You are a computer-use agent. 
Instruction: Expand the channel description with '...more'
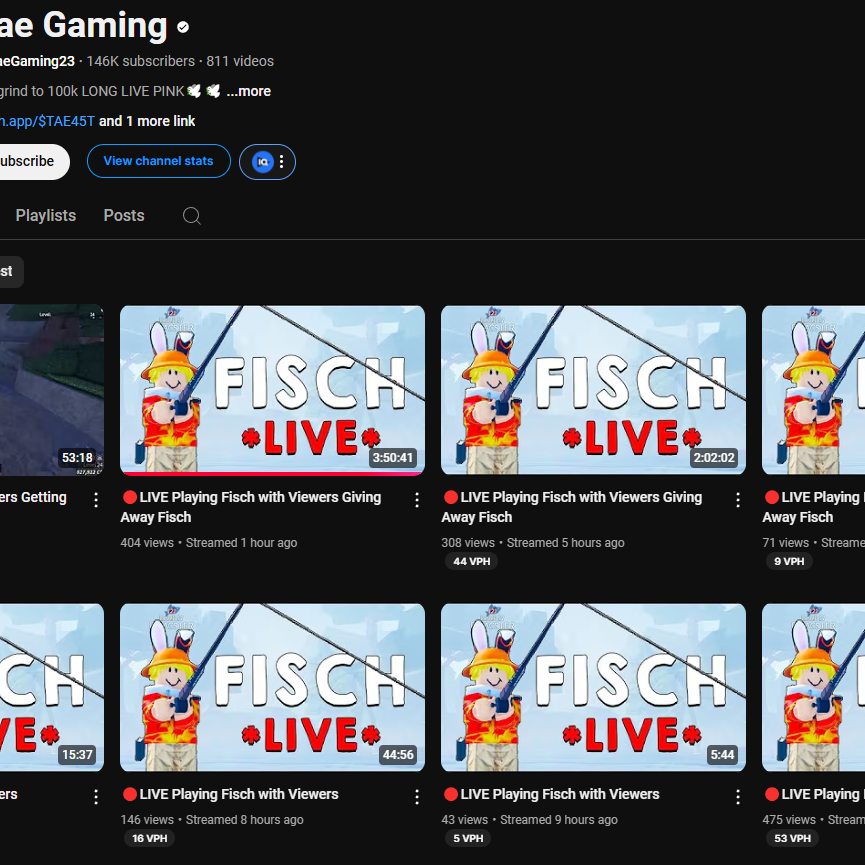(x=248, y=91)
